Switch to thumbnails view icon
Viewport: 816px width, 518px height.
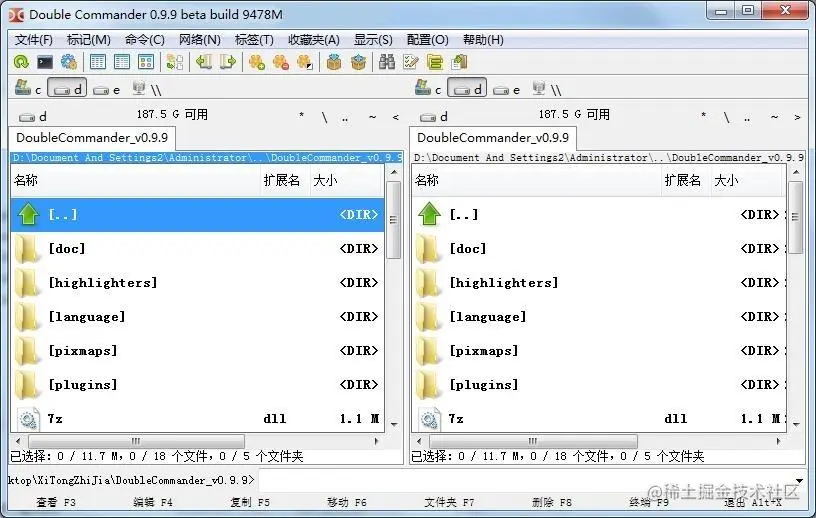pos(146,62)
